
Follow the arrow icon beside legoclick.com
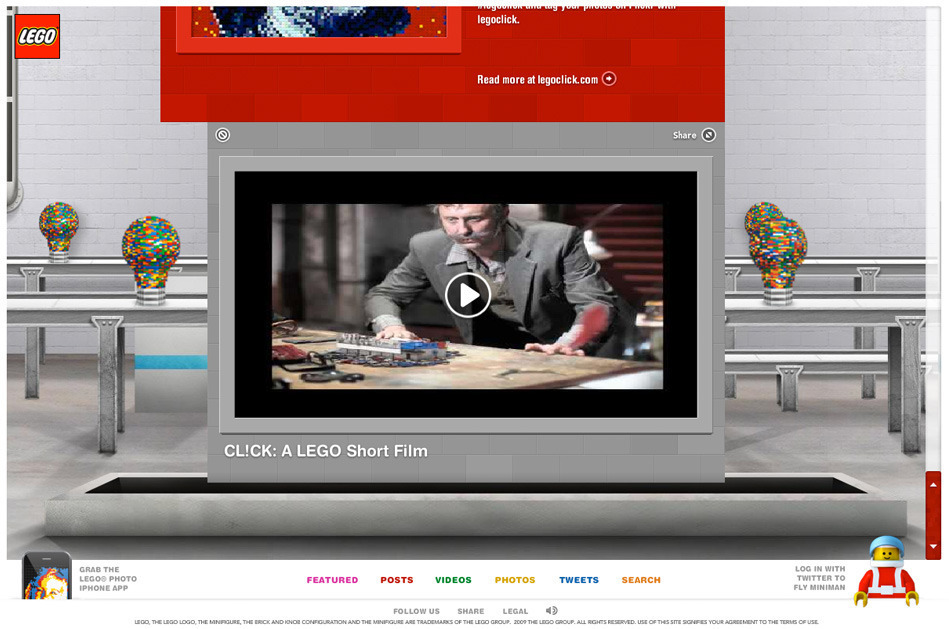click(609, 79)
